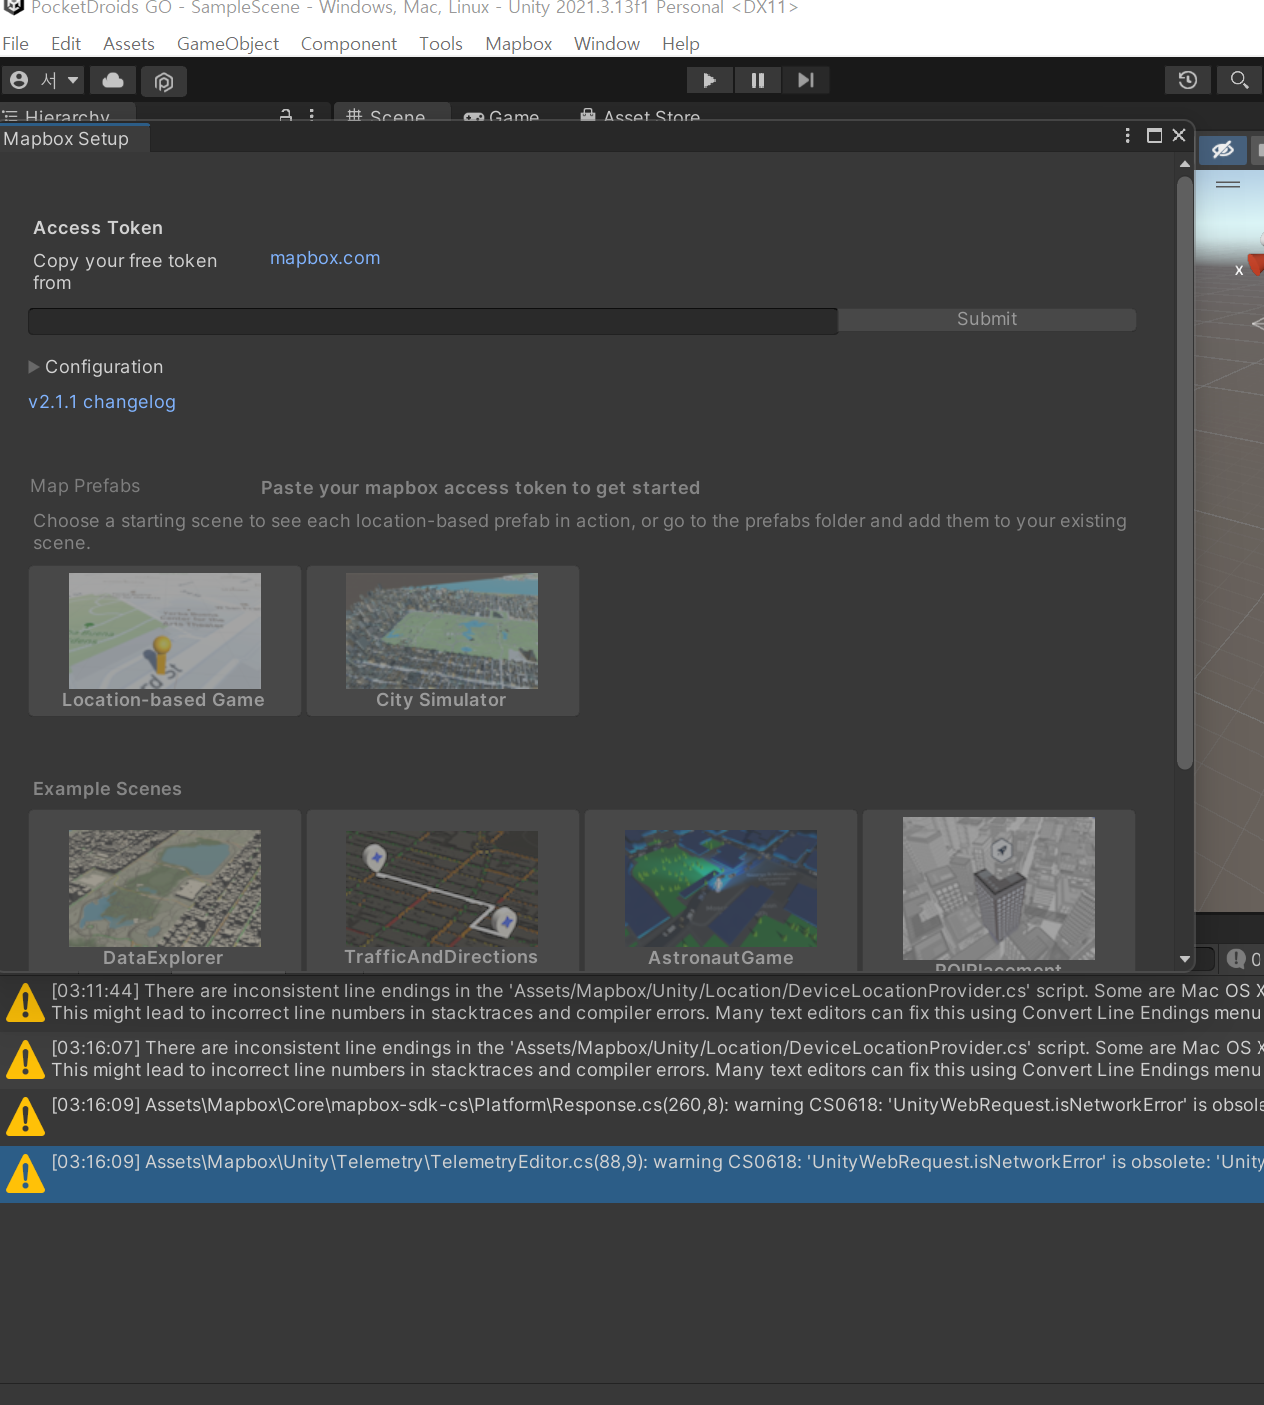Click the Hierarchy lock icon
This screenshot has height=1405, width=1264.
[286, 116]
